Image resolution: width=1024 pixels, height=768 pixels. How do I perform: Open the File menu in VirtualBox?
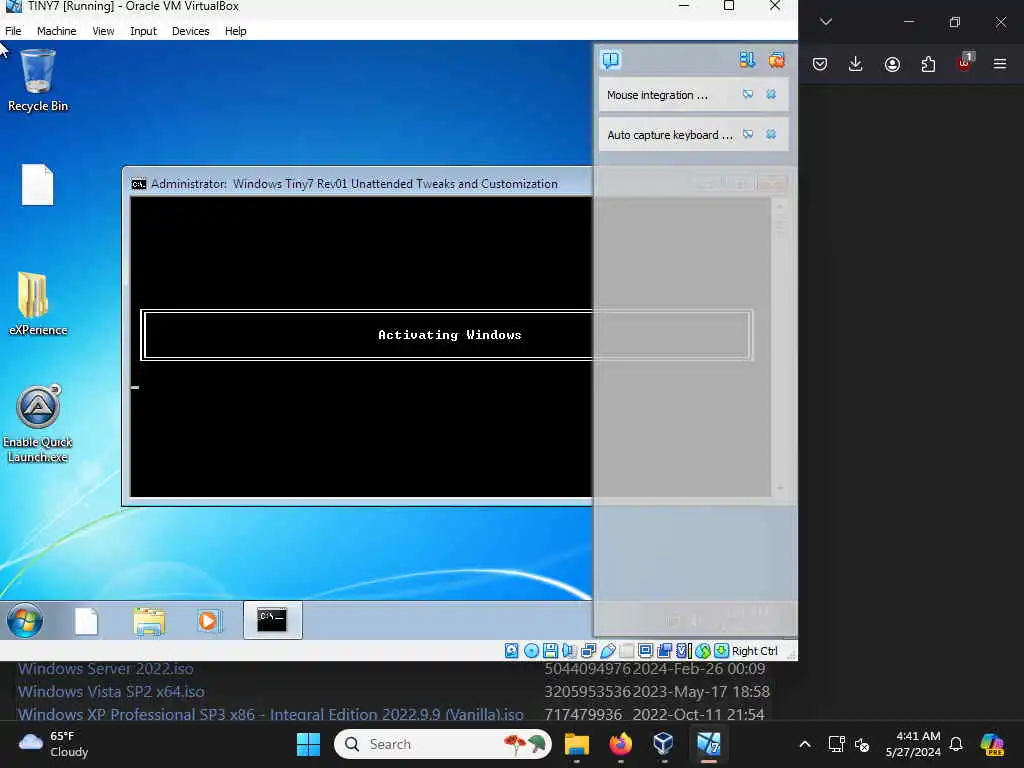[13, 31]
